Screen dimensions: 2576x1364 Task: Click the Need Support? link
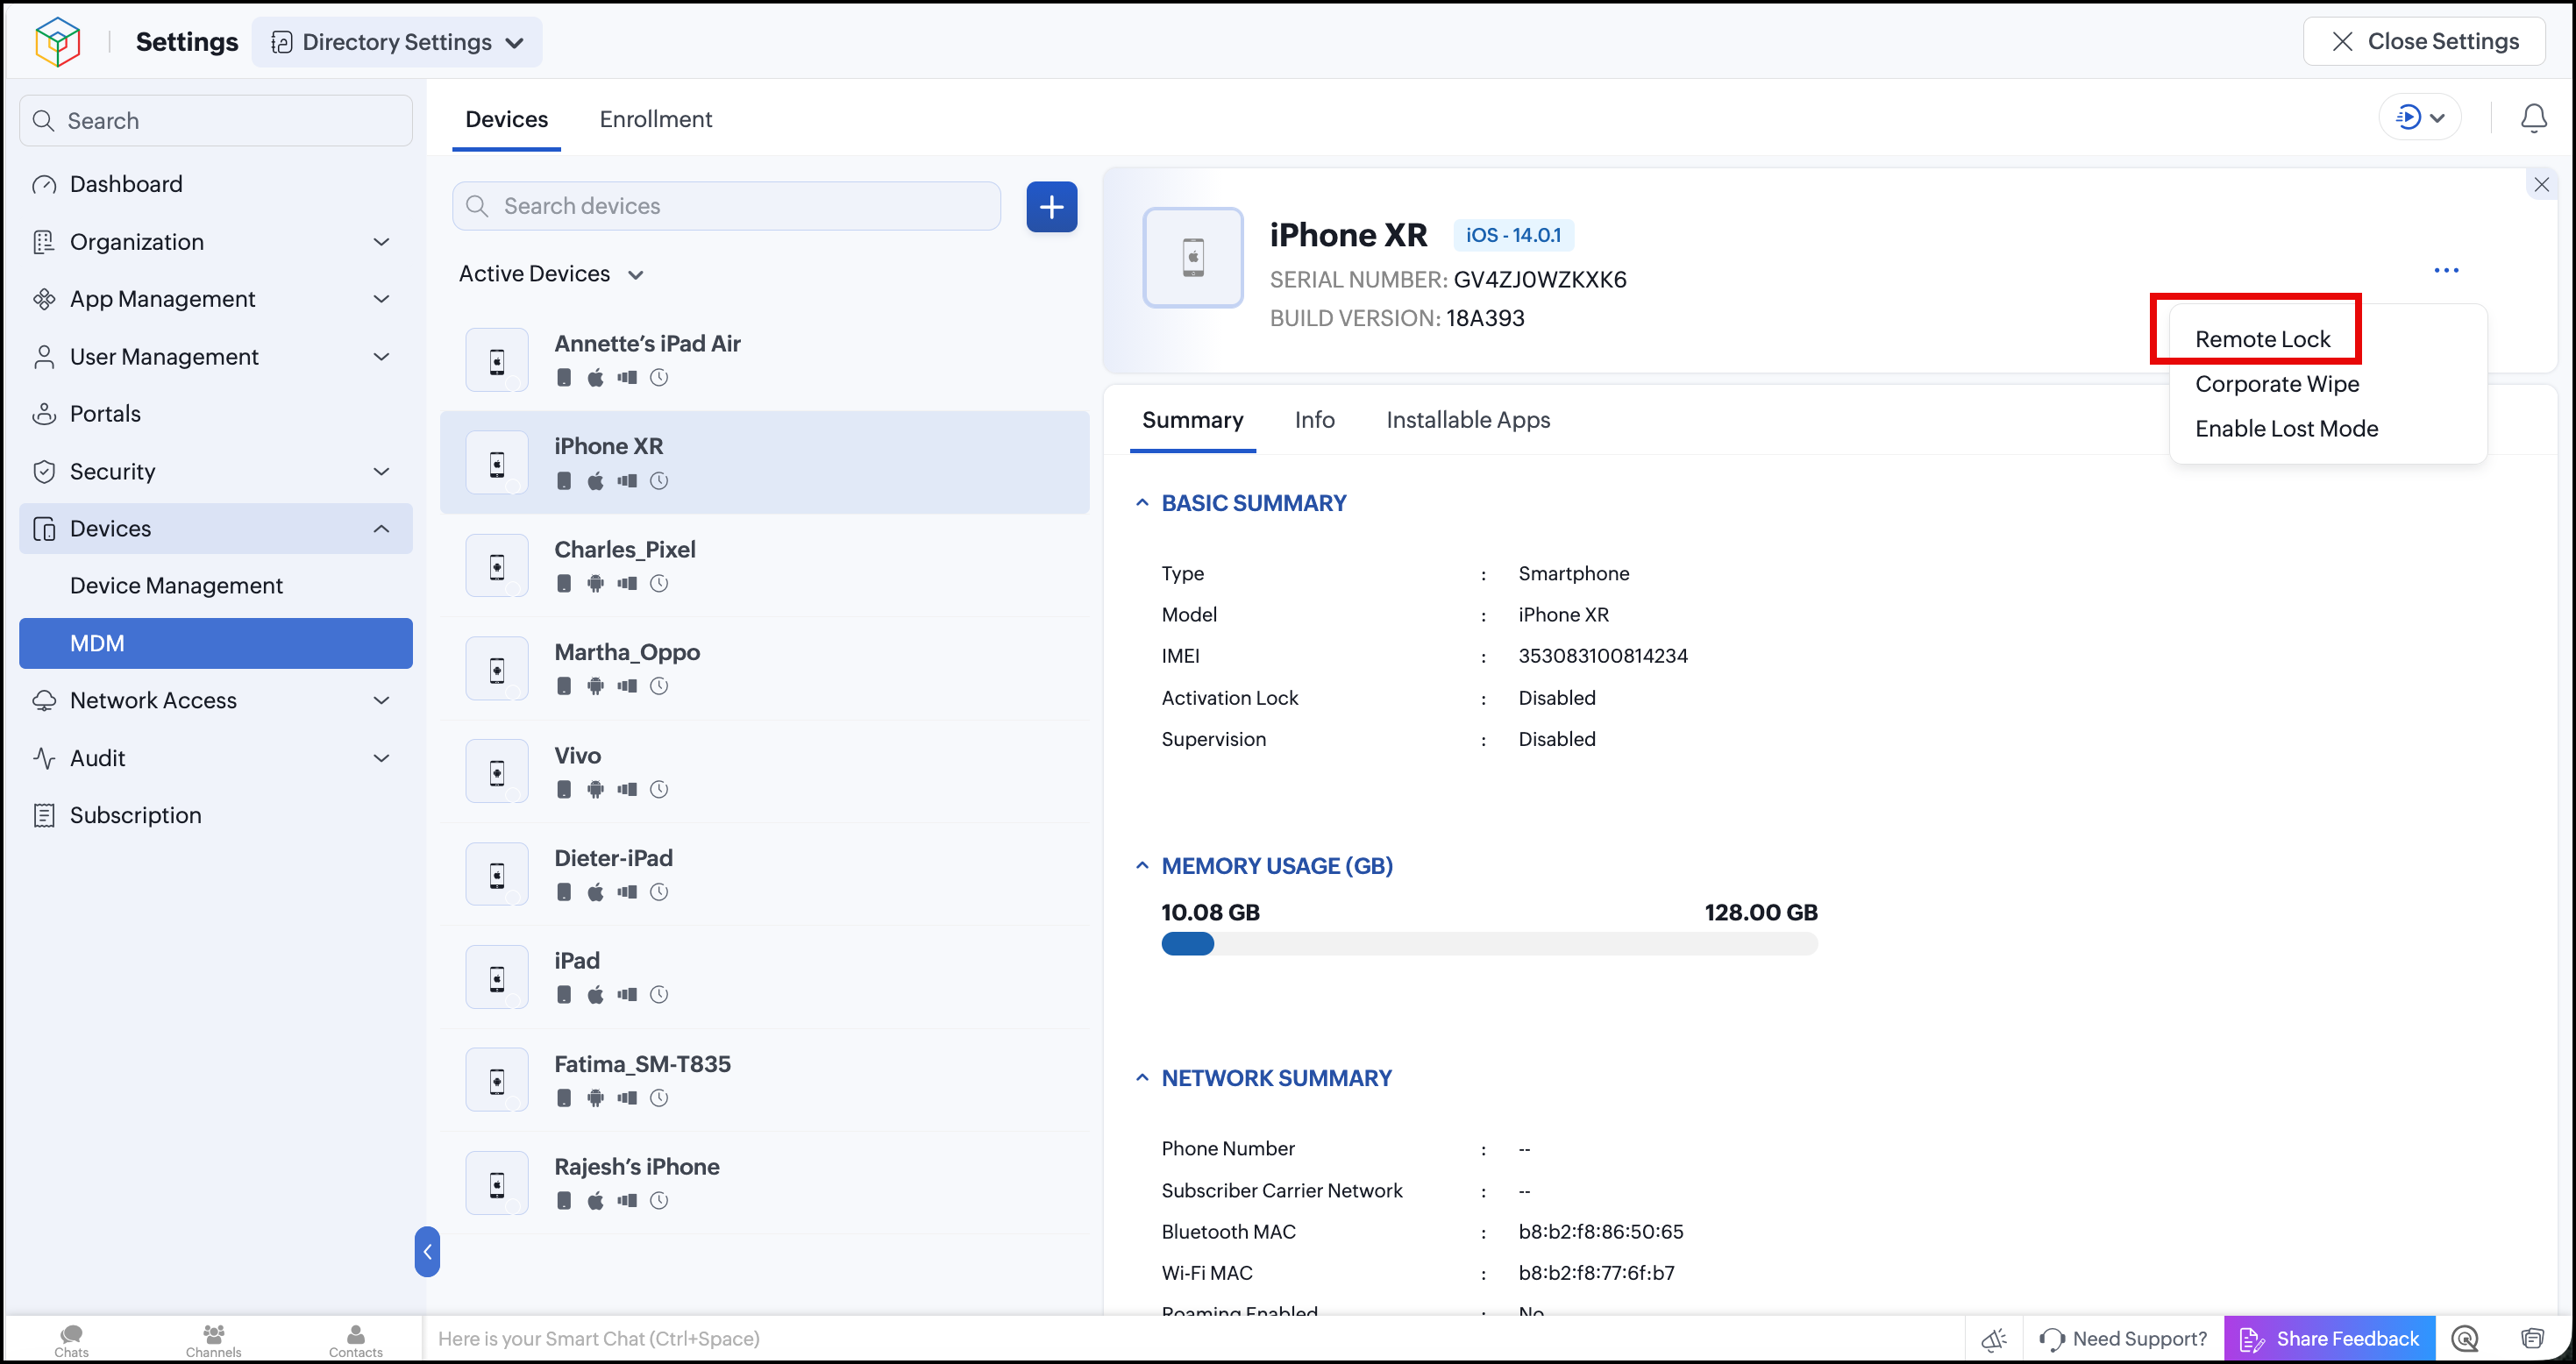click(x=2140, y=1339)
